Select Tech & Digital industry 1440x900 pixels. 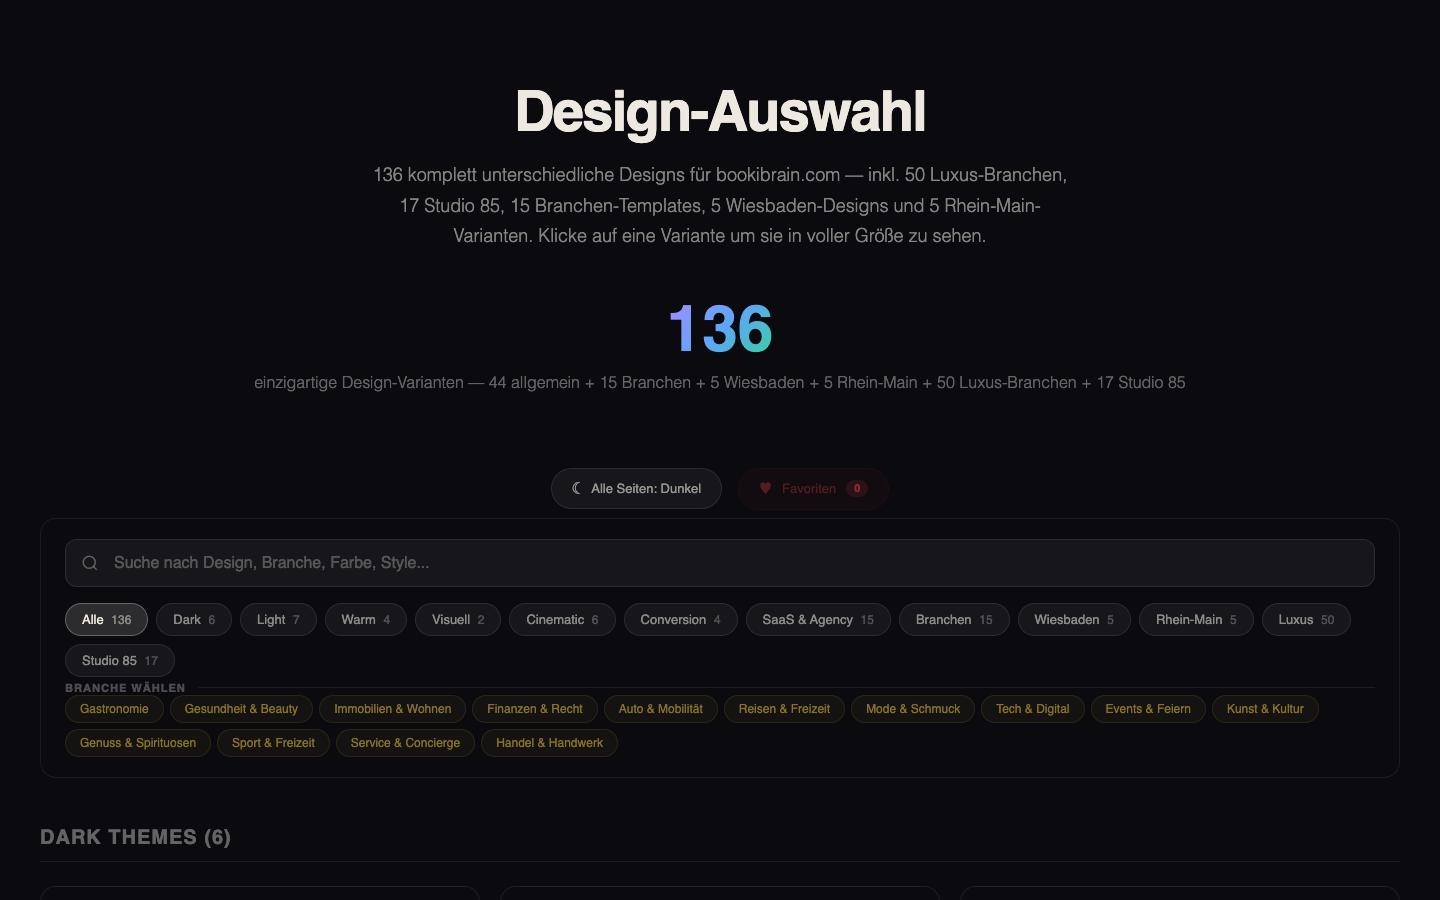(x=1033, y=709)
